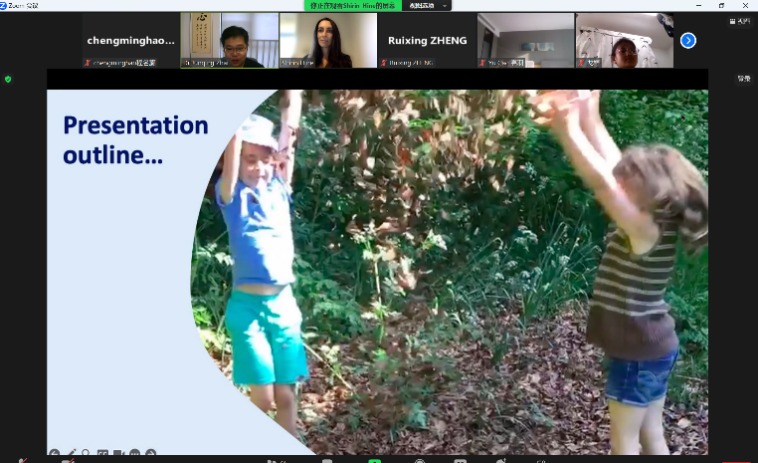Click the magnifier zoom icon on slide
This screenshot has width=758, height=463.
point(86,453)
